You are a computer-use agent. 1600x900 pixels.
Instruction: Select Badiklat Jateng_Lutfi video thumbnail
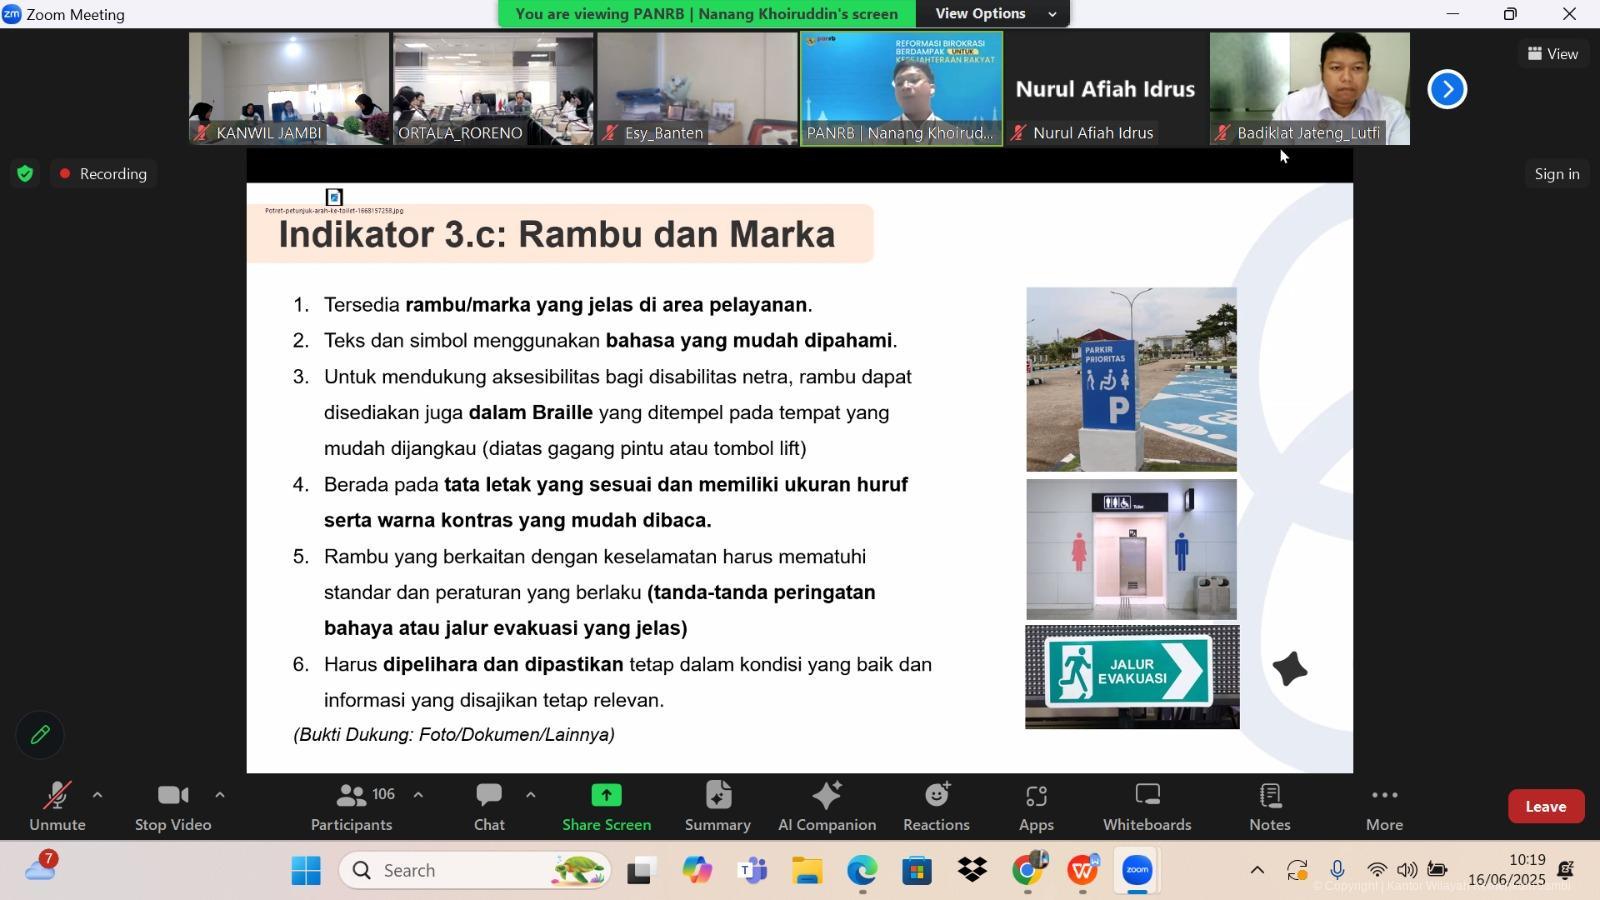[x=1310, y=89]
